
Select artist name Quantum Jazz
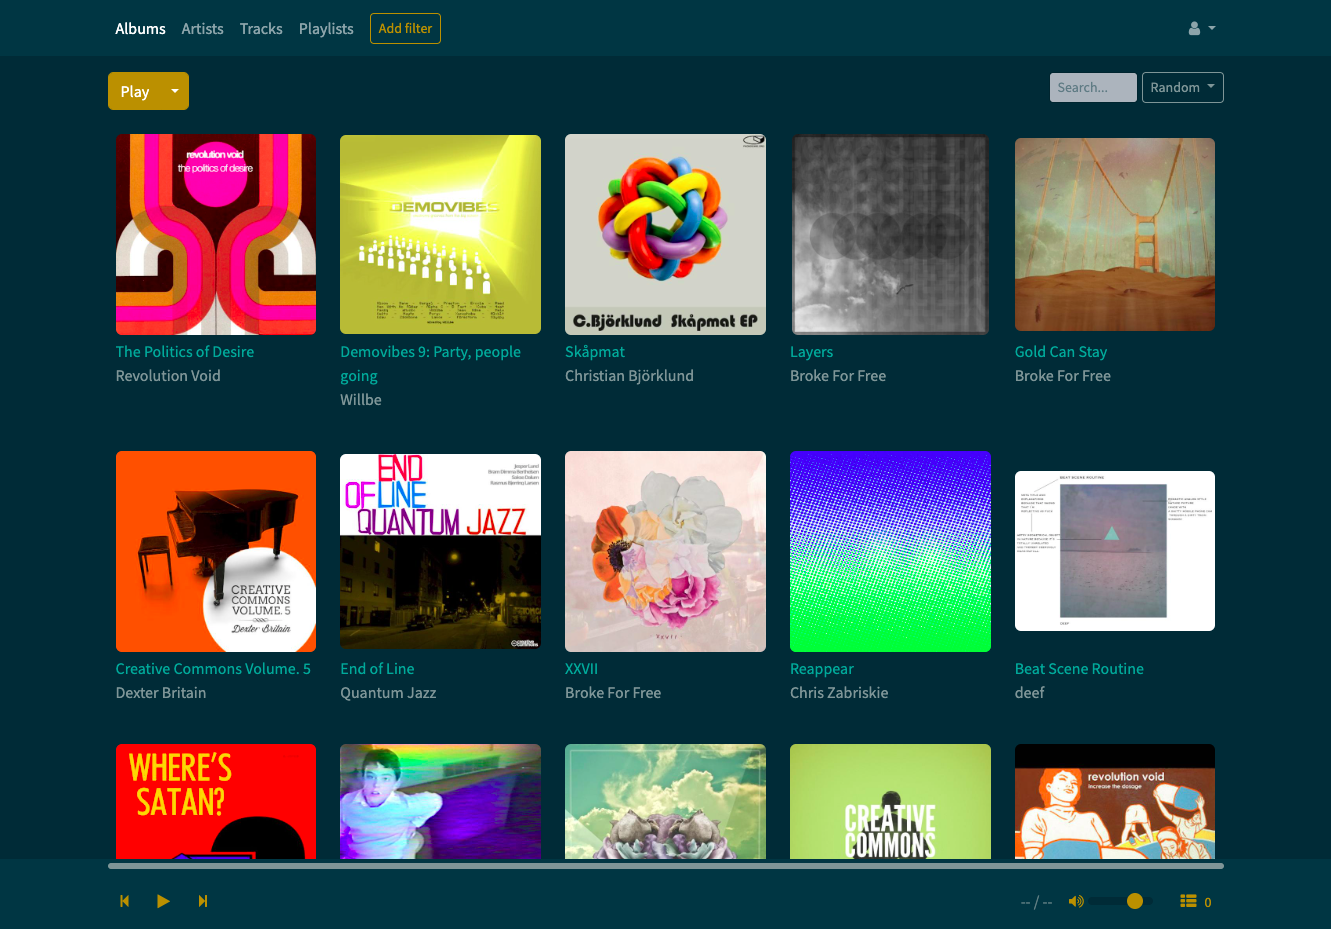pos(388,693)
